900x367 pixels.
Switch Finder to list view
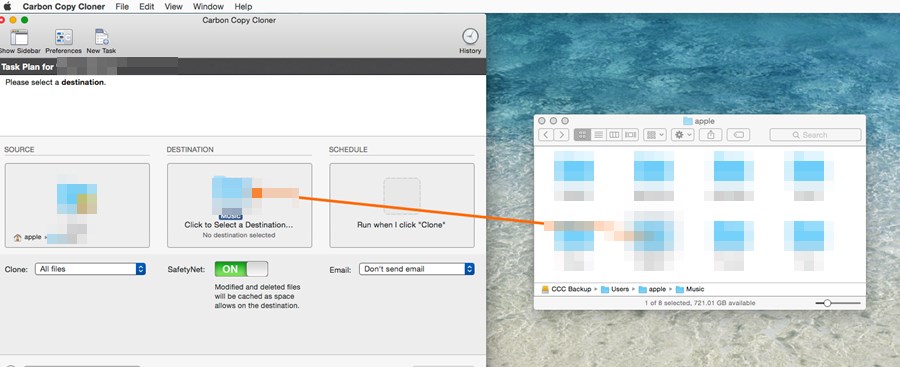[598, 134]
